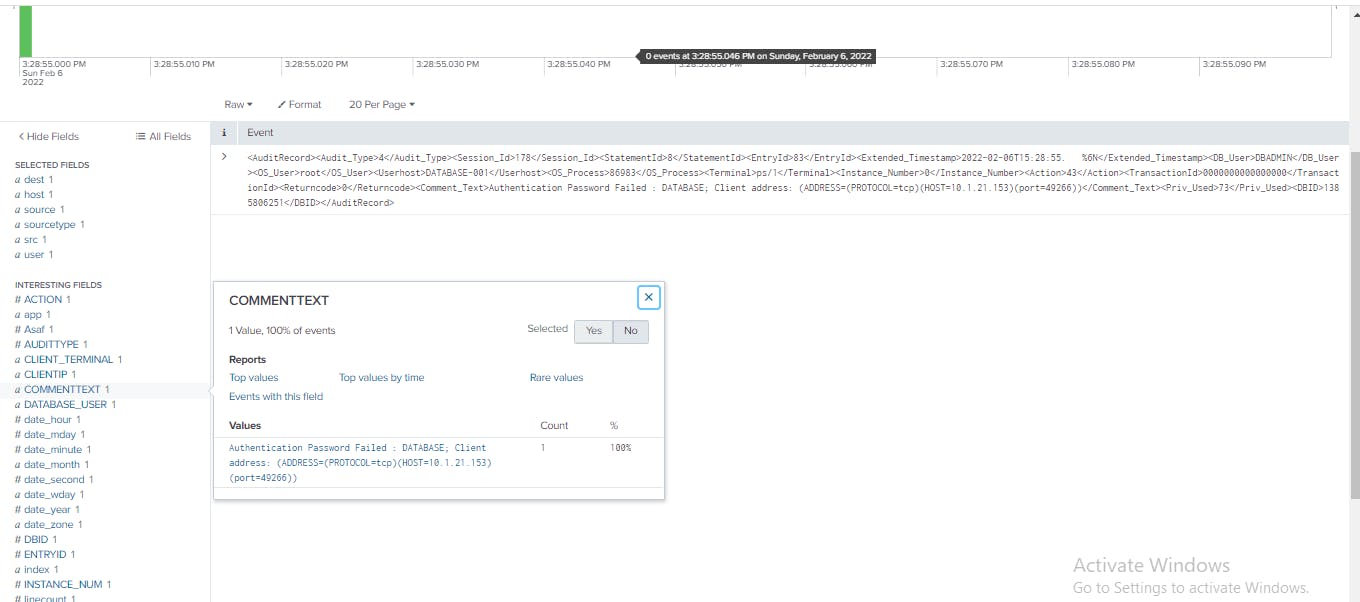Viewport: 1360px width, 602px height.
Task: Click the 3:28:55.000 PM timeline label
Action: click(54, 64)
